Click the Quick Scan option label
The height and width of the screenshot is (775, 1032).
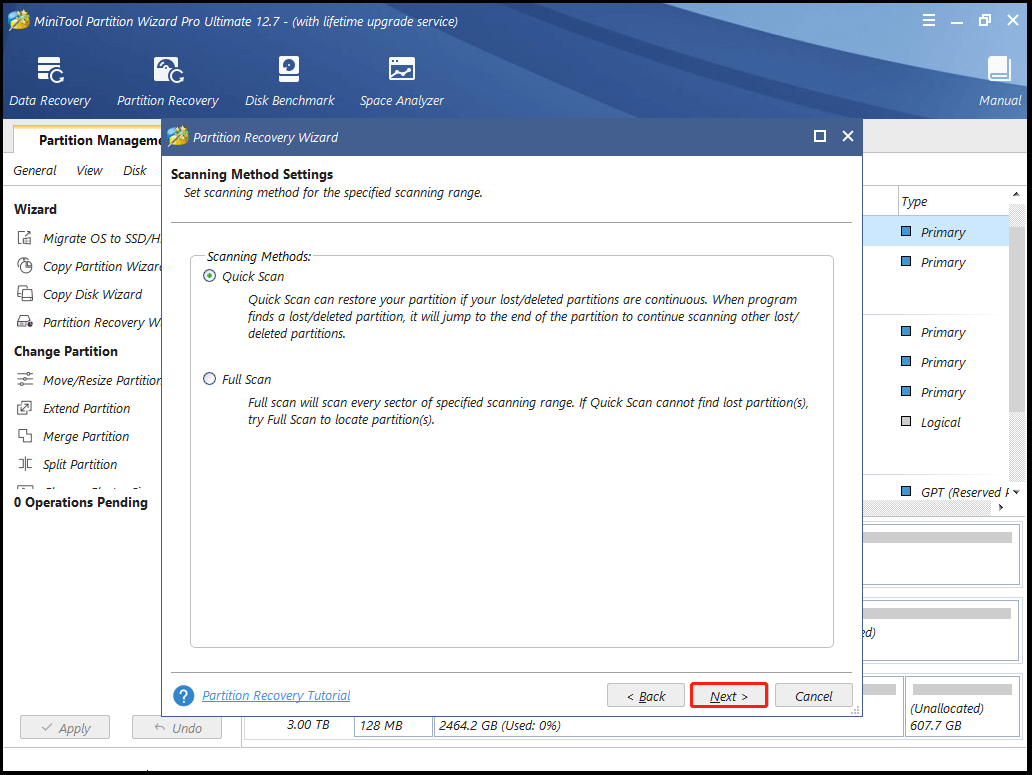pos(253,276)
